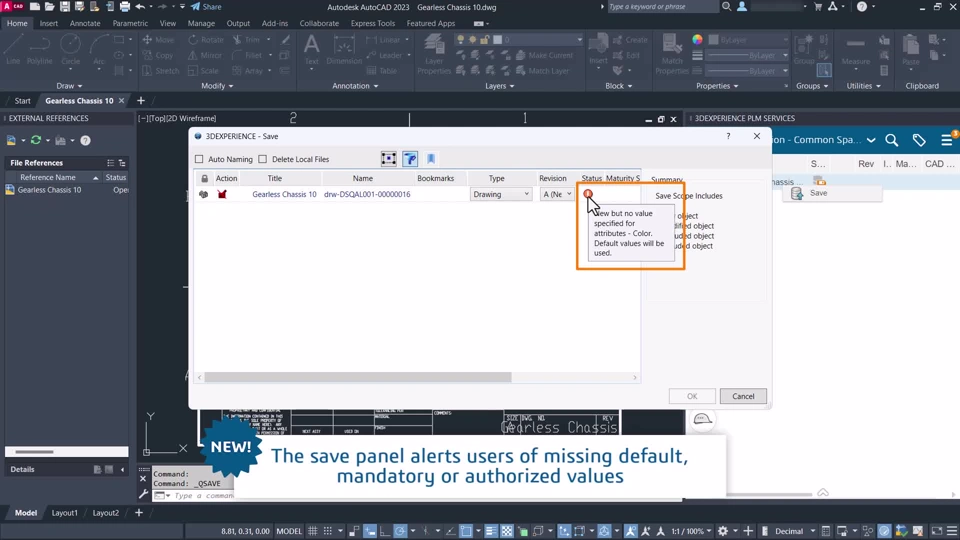Viewport: 960px width, 540px height.
Task: Expand the Common Space dropdown chevron
Action: pyautogui.click(x=871, y=140)
